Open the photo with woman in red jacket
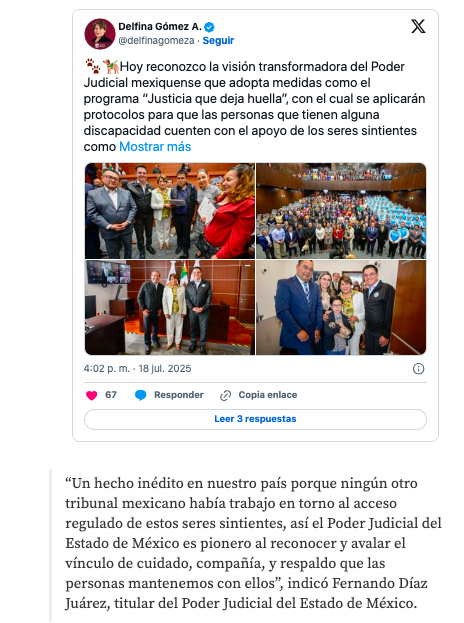This screenshot has width=464, height=623. (170, 211)
